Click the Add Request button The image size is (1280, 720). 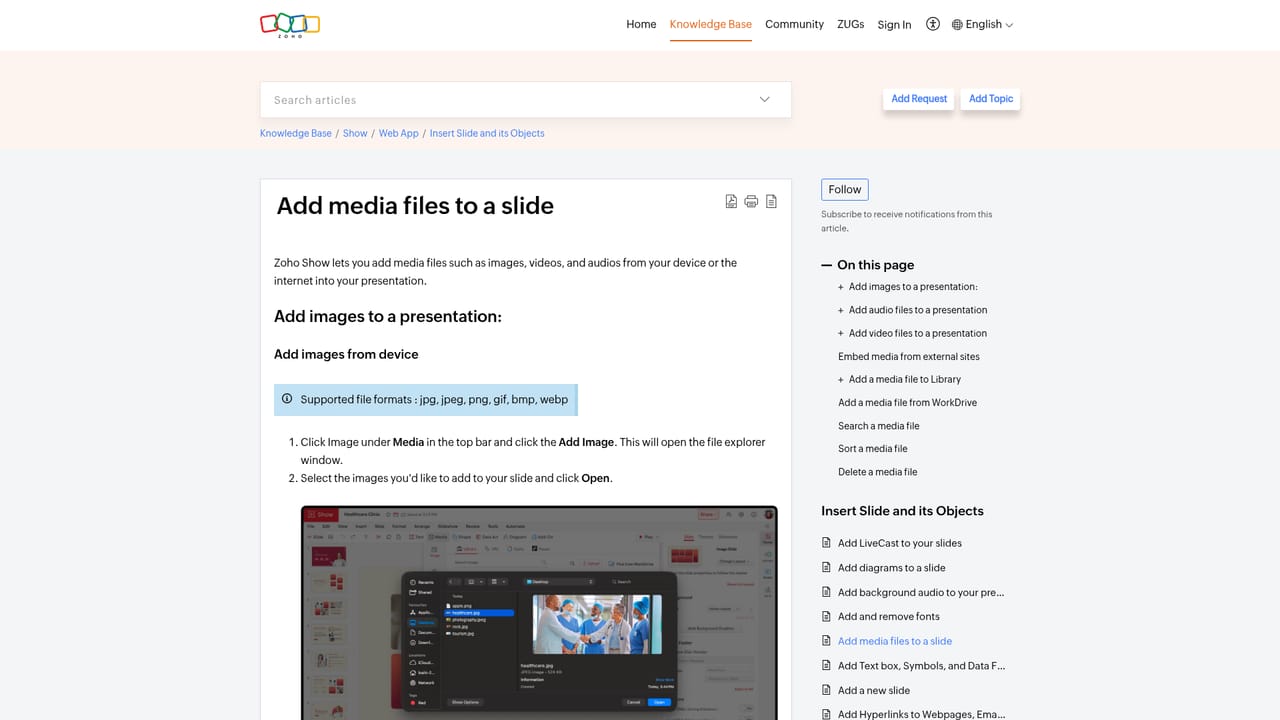click(x=919, y=99)
